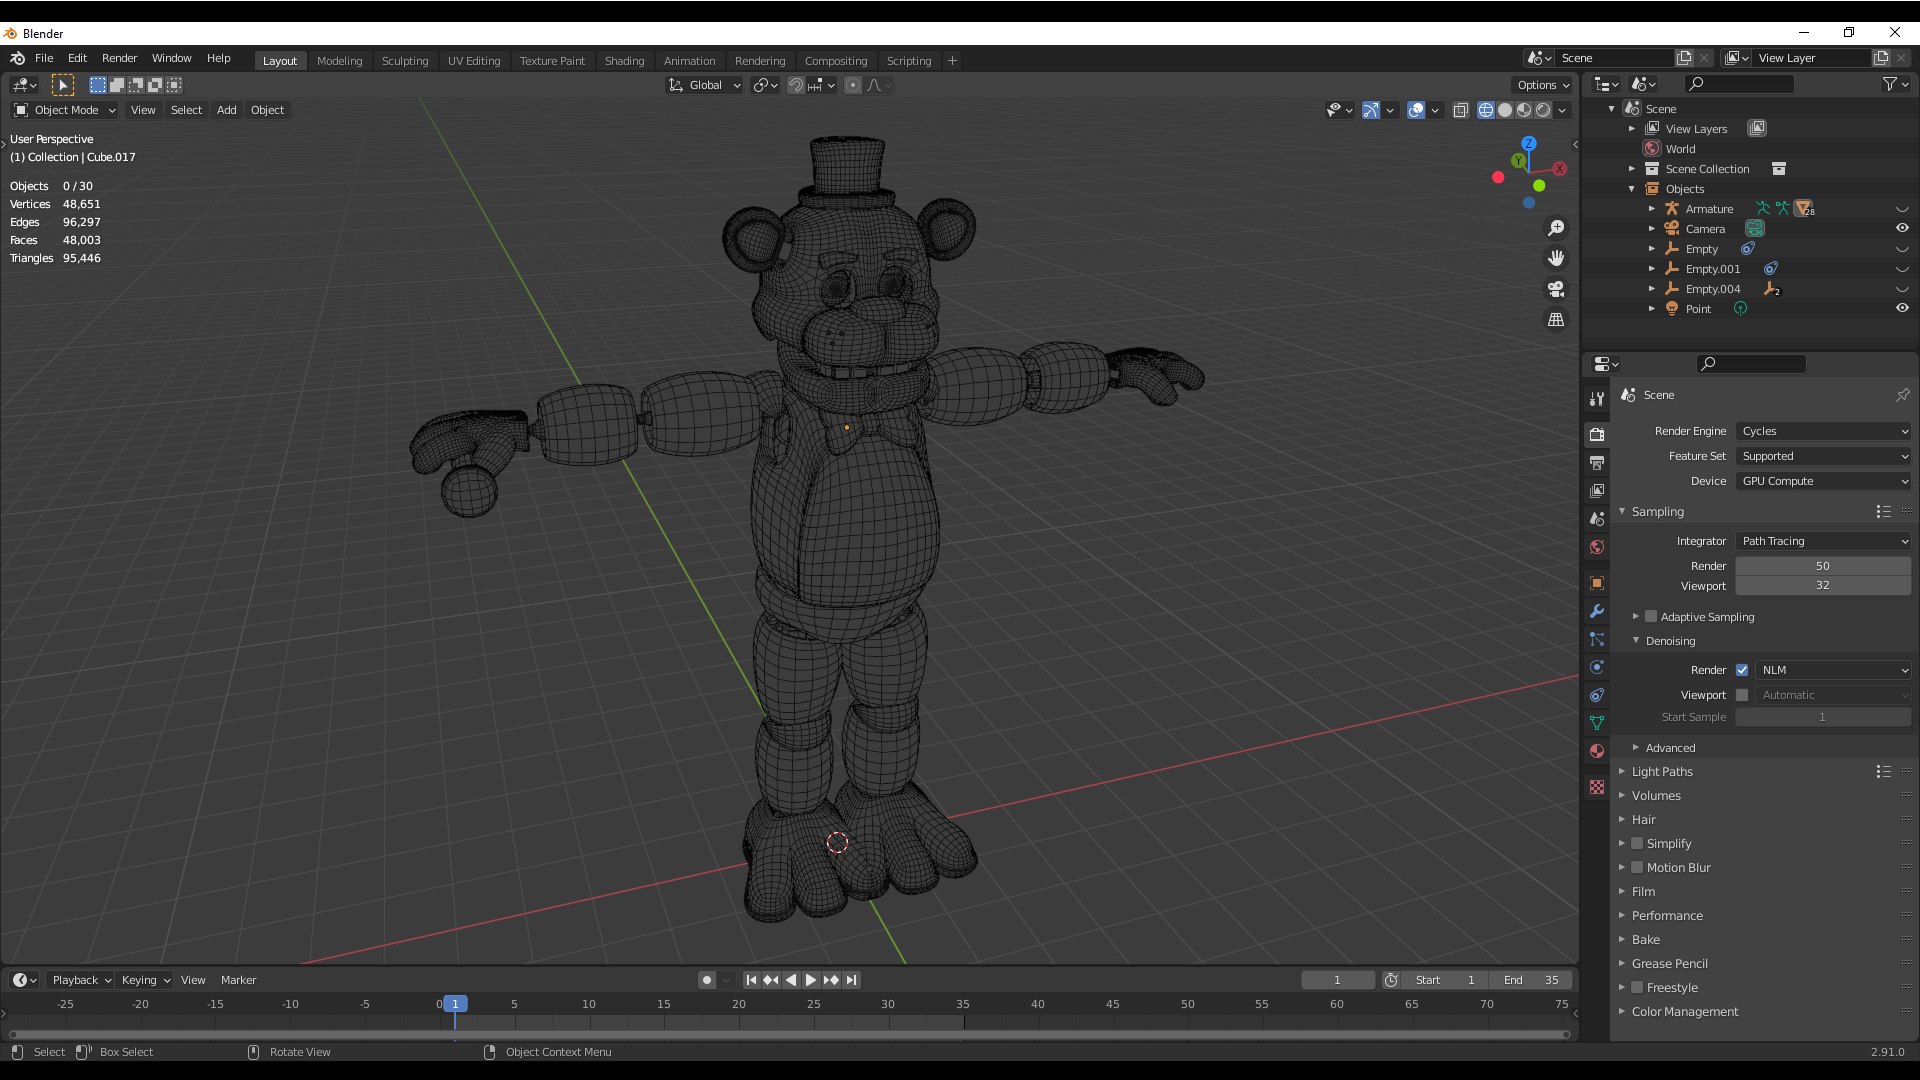Viewport: 1920px width, 1080px height.
Task: Open the Material properties tab icon
Action: click(1597, 751)
